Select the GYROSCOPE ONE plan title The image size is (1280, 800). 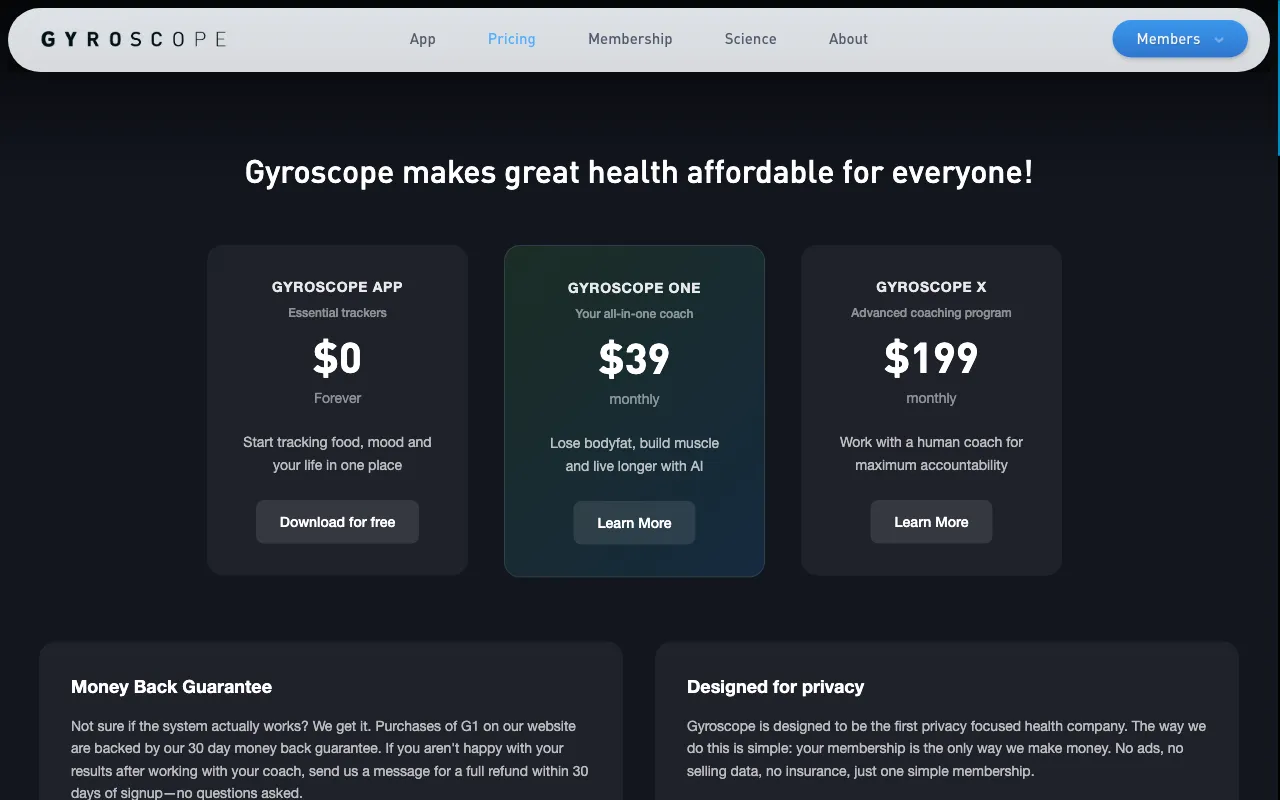pyautogui.click(x=634, y=288)
